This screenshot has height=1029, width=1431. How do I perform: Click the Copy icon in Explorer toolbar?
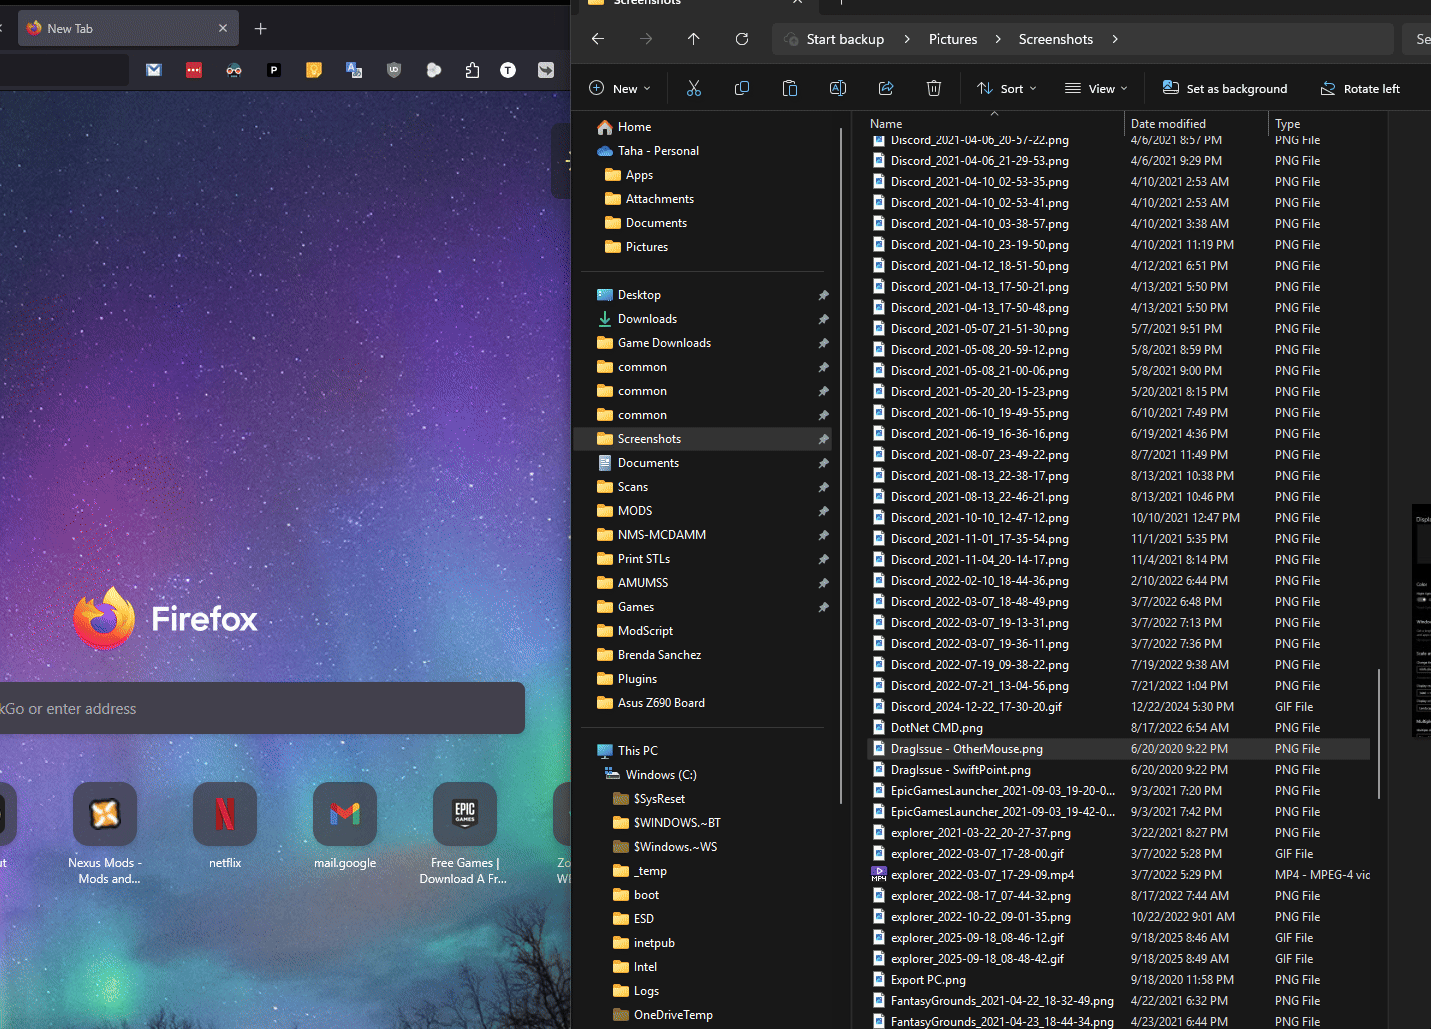[742, 88]
